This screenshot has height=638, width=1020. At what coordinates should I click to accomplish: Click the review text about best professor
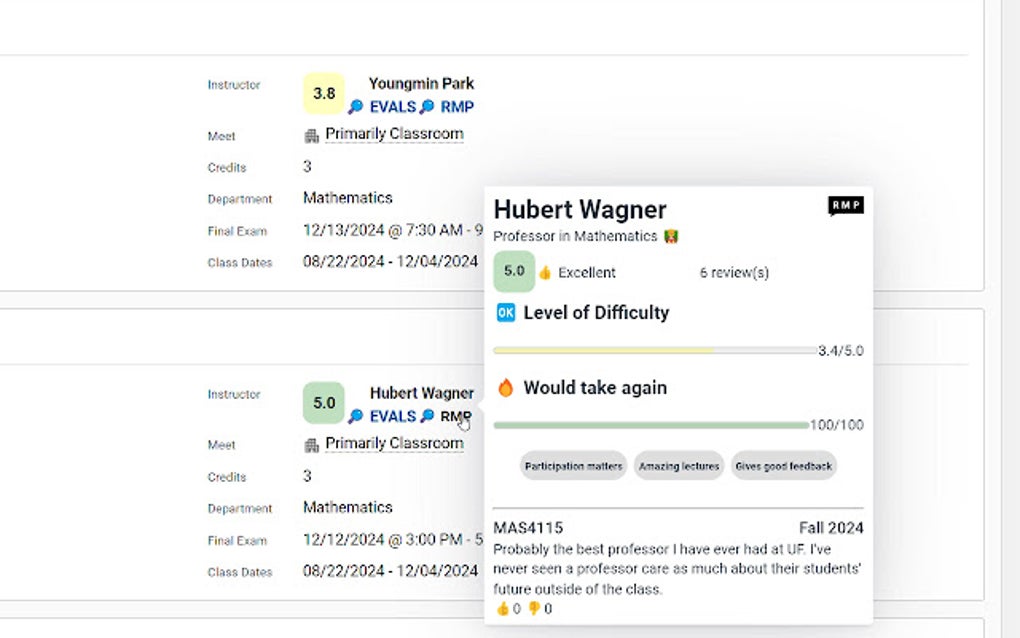click(x=677, y=569)
